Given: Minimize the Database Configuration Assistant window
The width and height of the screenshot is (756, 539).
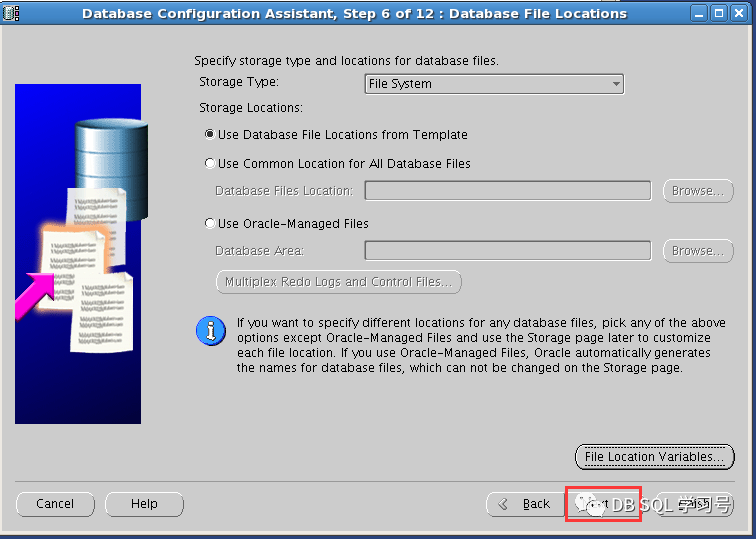Looking at the screenshot, I should coord(699,13).
